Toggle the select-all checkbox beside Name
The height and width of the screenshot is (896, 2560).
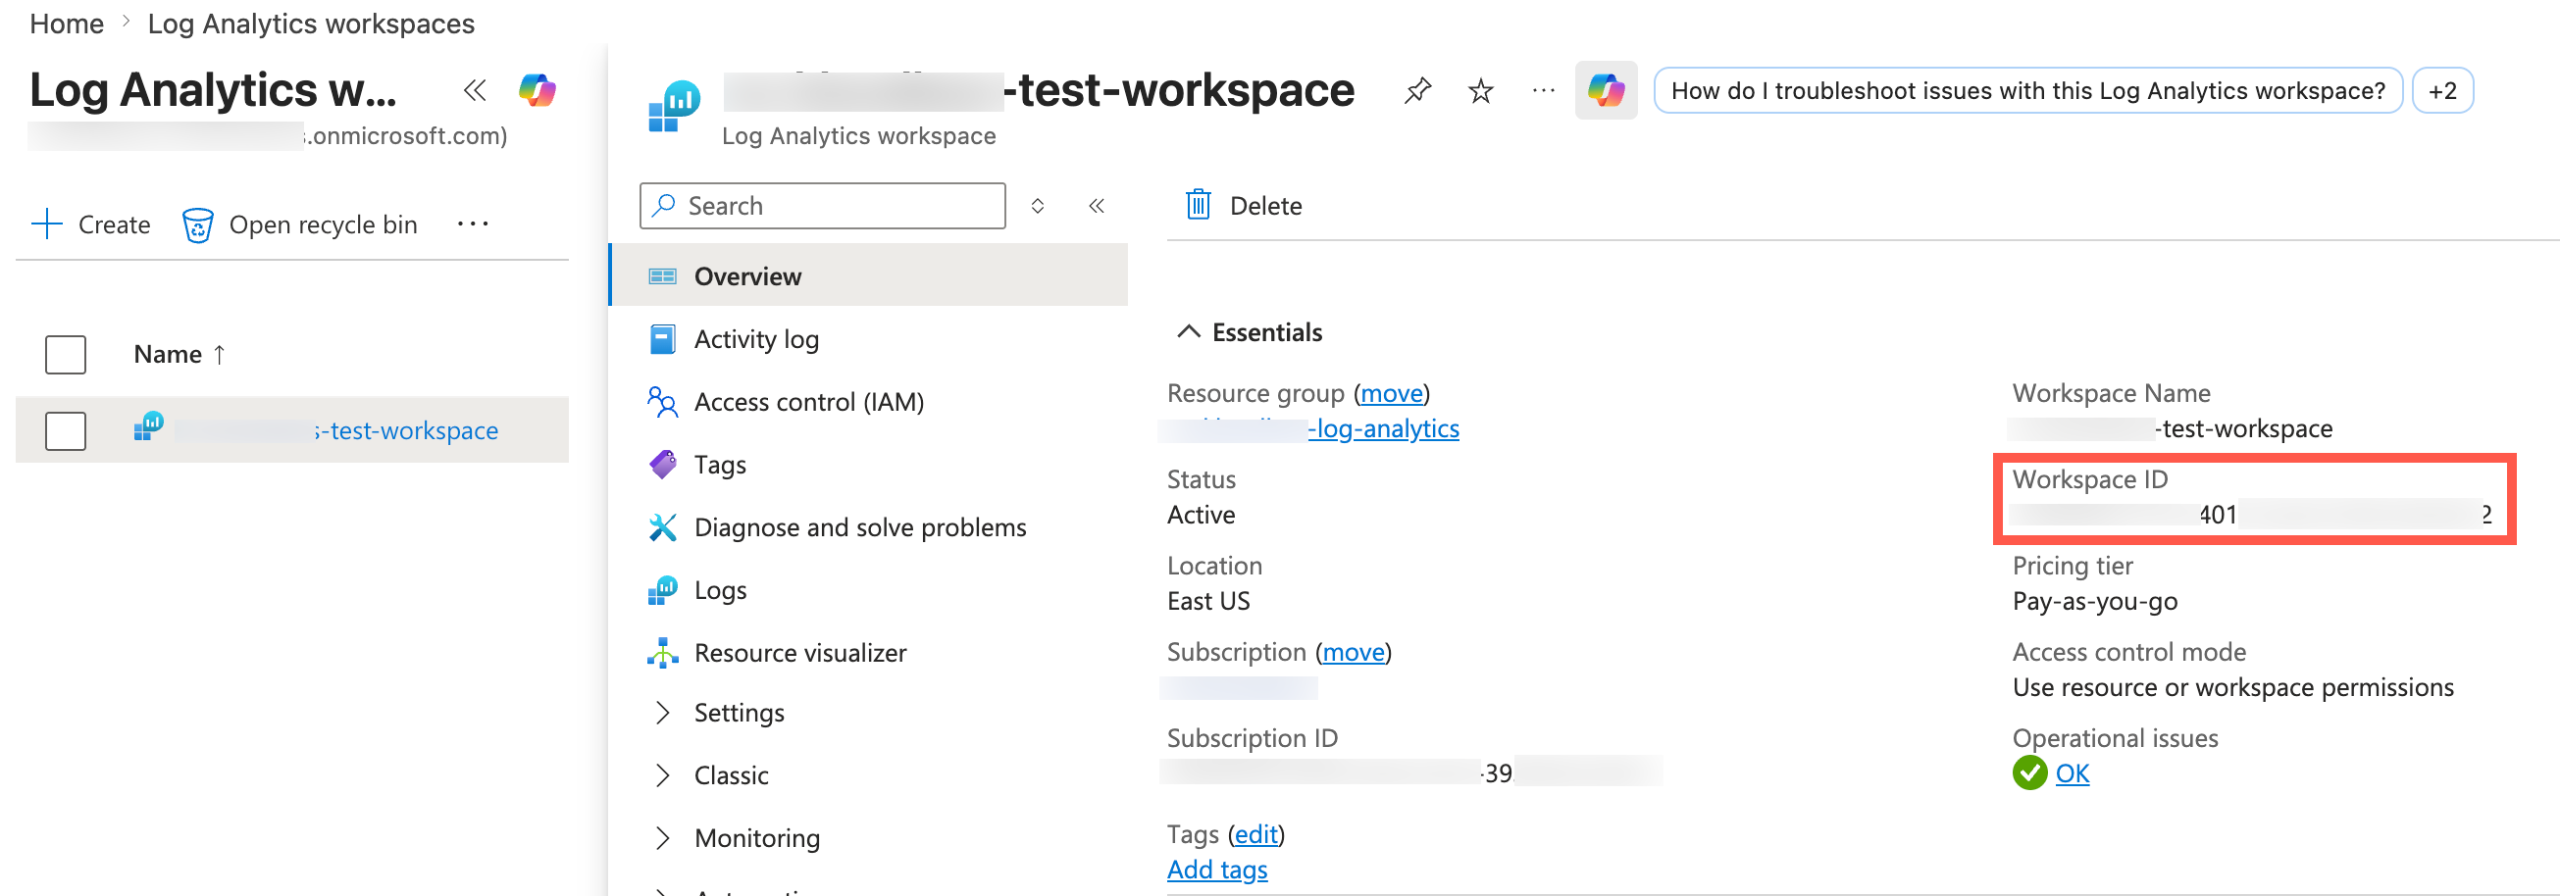pyautogui.click(x=66, y=354)
